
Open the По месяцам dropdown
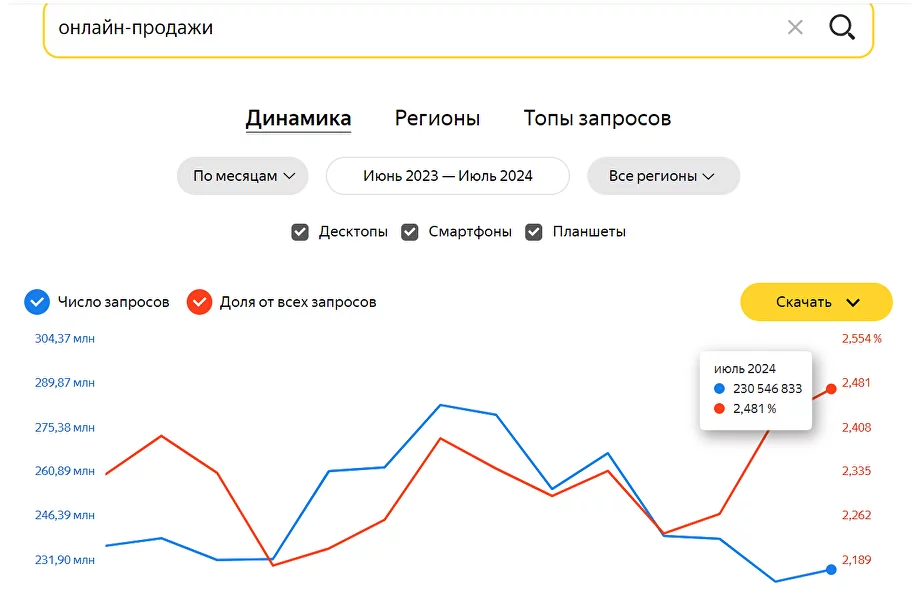click(242, 176)
